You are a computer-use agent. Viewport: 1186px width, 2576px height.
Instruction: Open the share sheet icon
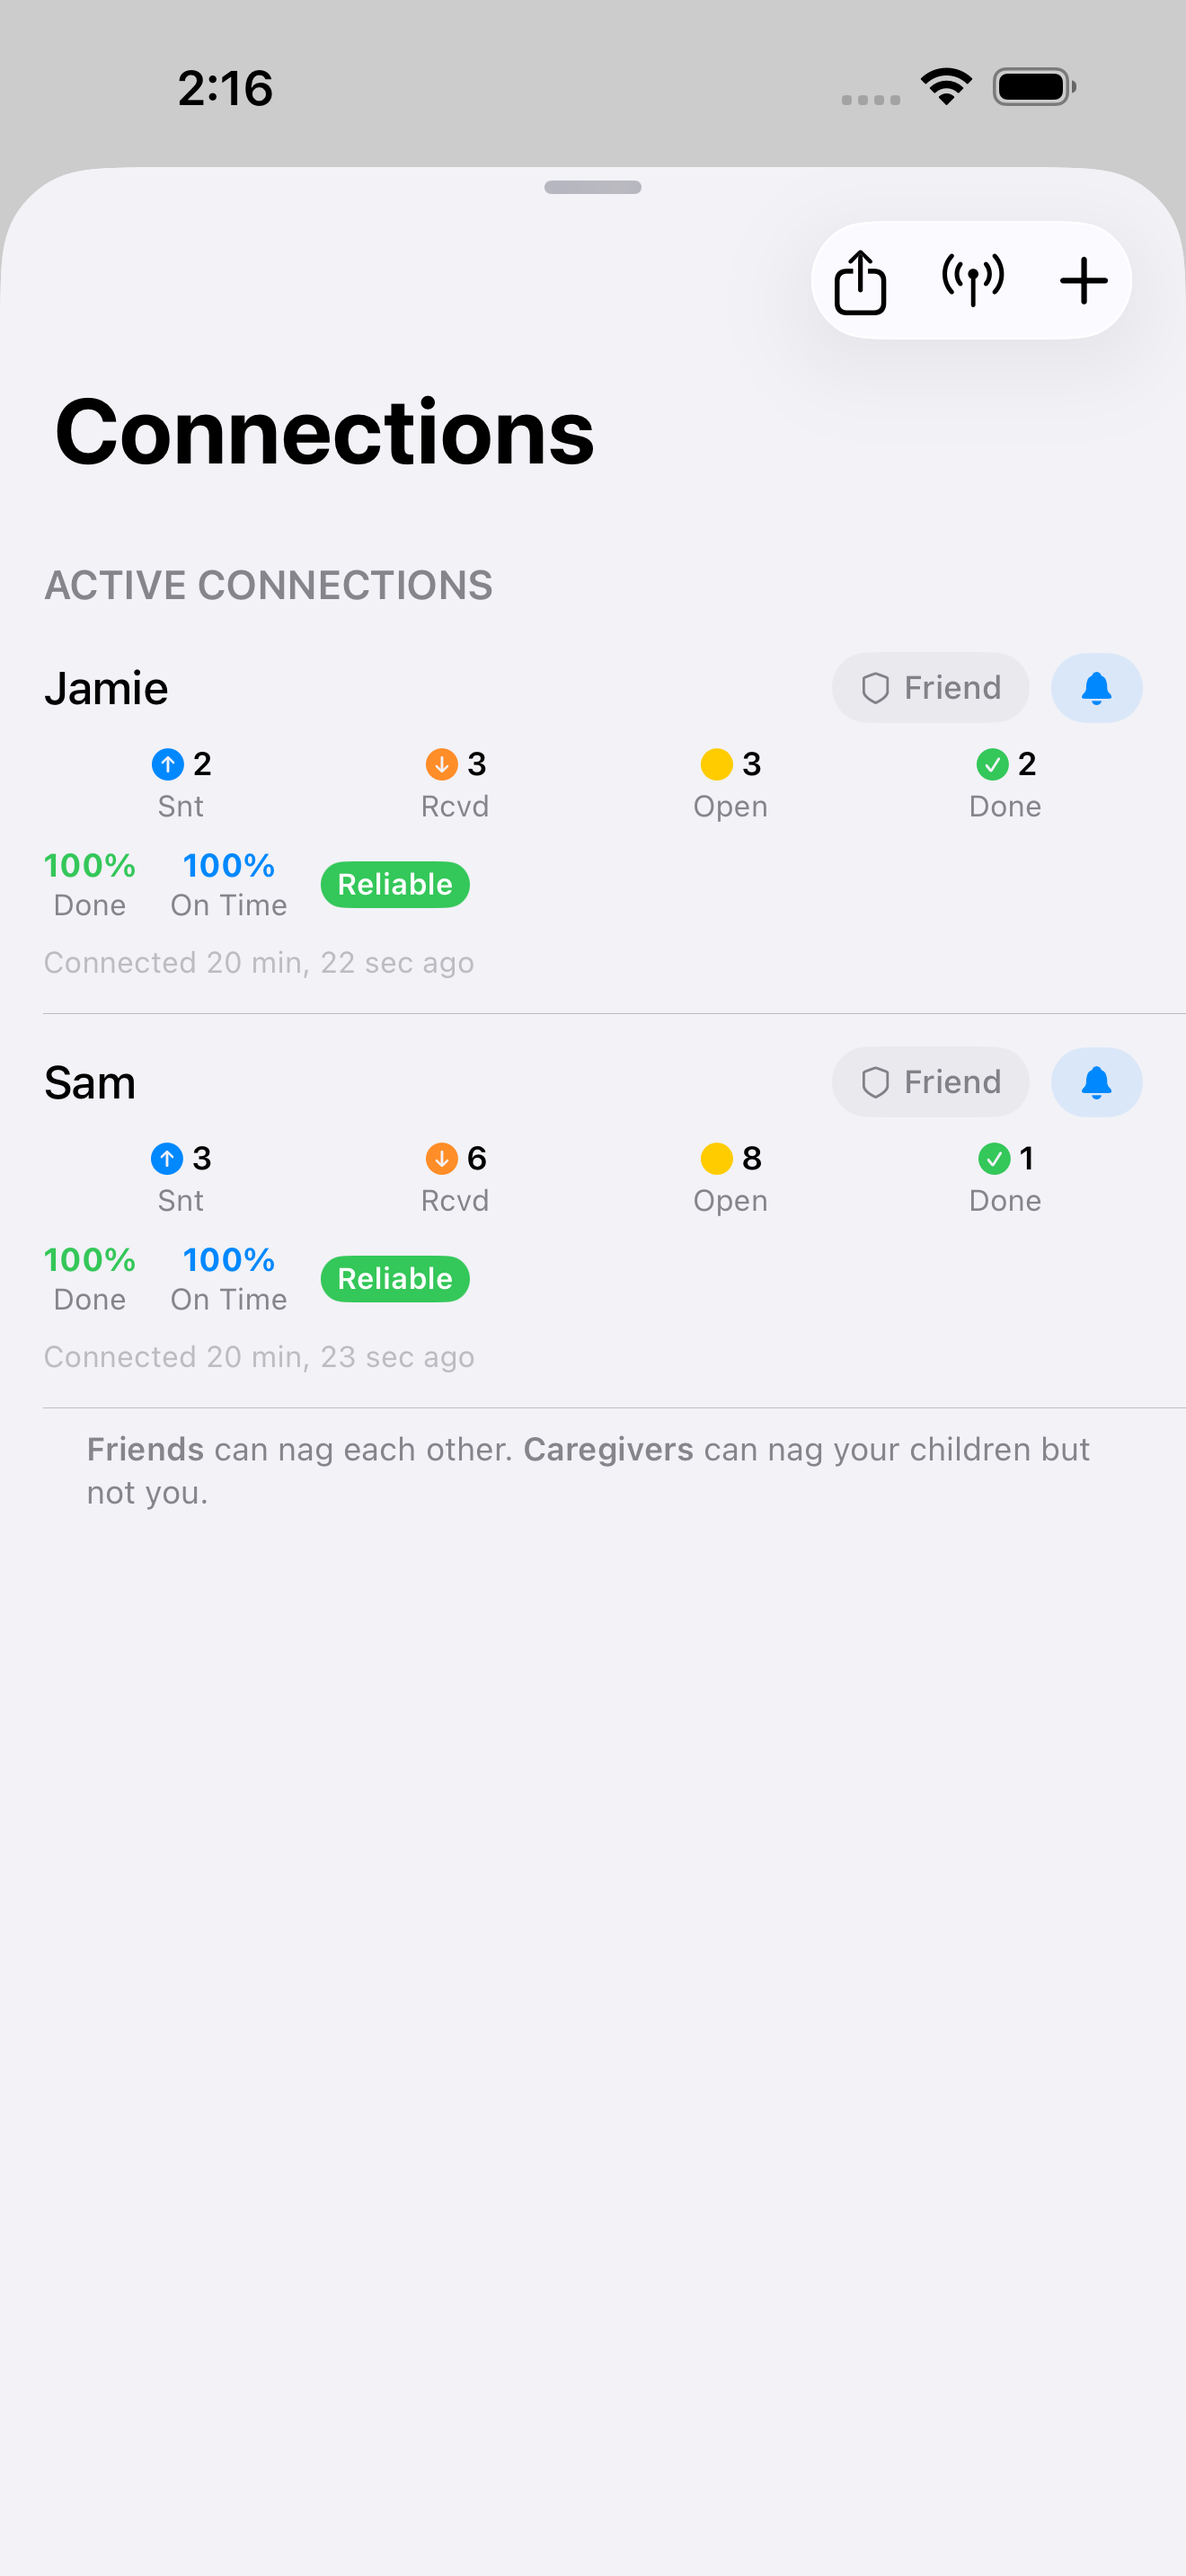pos(859,281)
